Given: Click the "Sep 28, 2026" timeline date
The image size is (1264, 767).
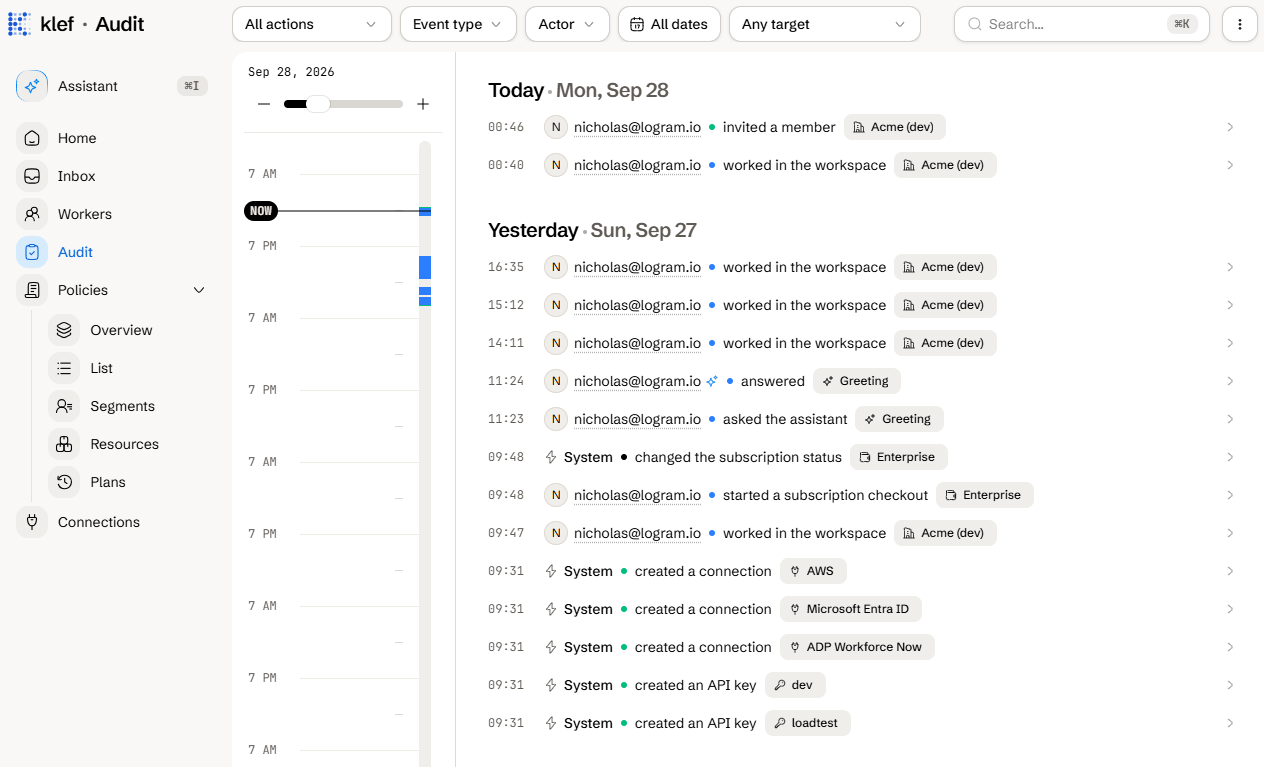Looking at the screenshot, I should (x=291, y=72).
